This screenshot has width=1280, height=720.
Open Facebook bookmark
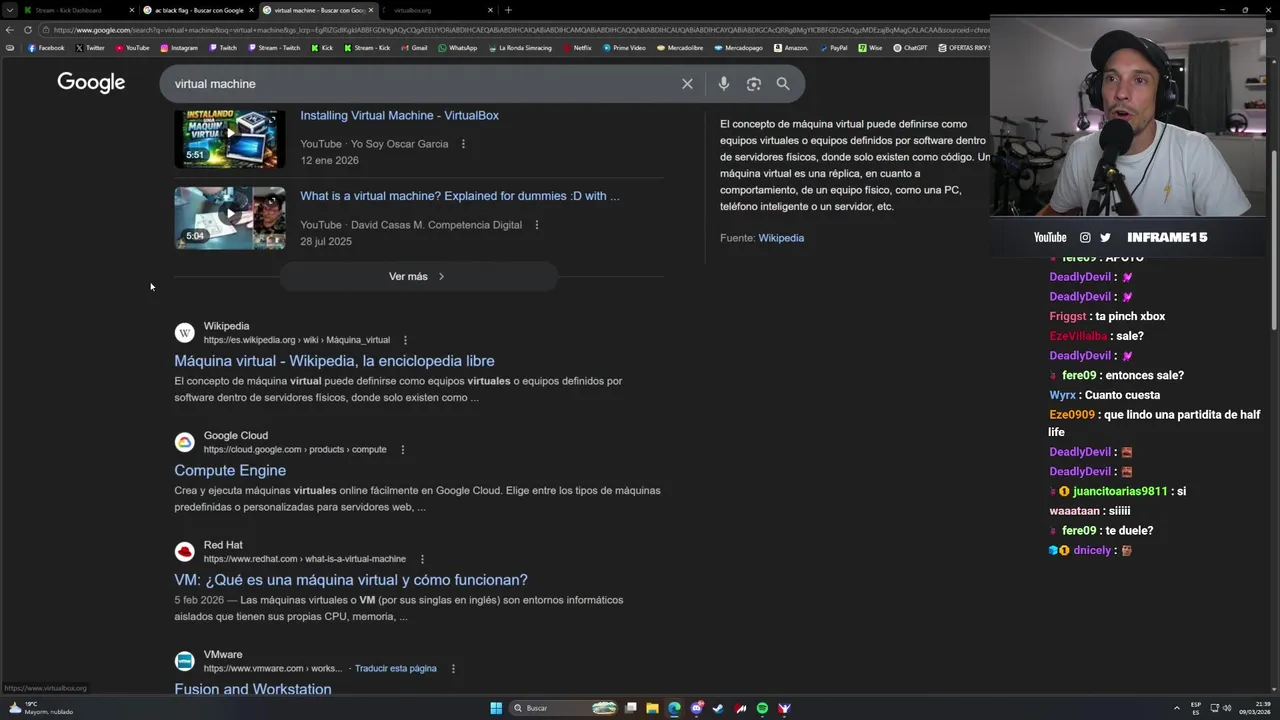click(x=47, y=48)
